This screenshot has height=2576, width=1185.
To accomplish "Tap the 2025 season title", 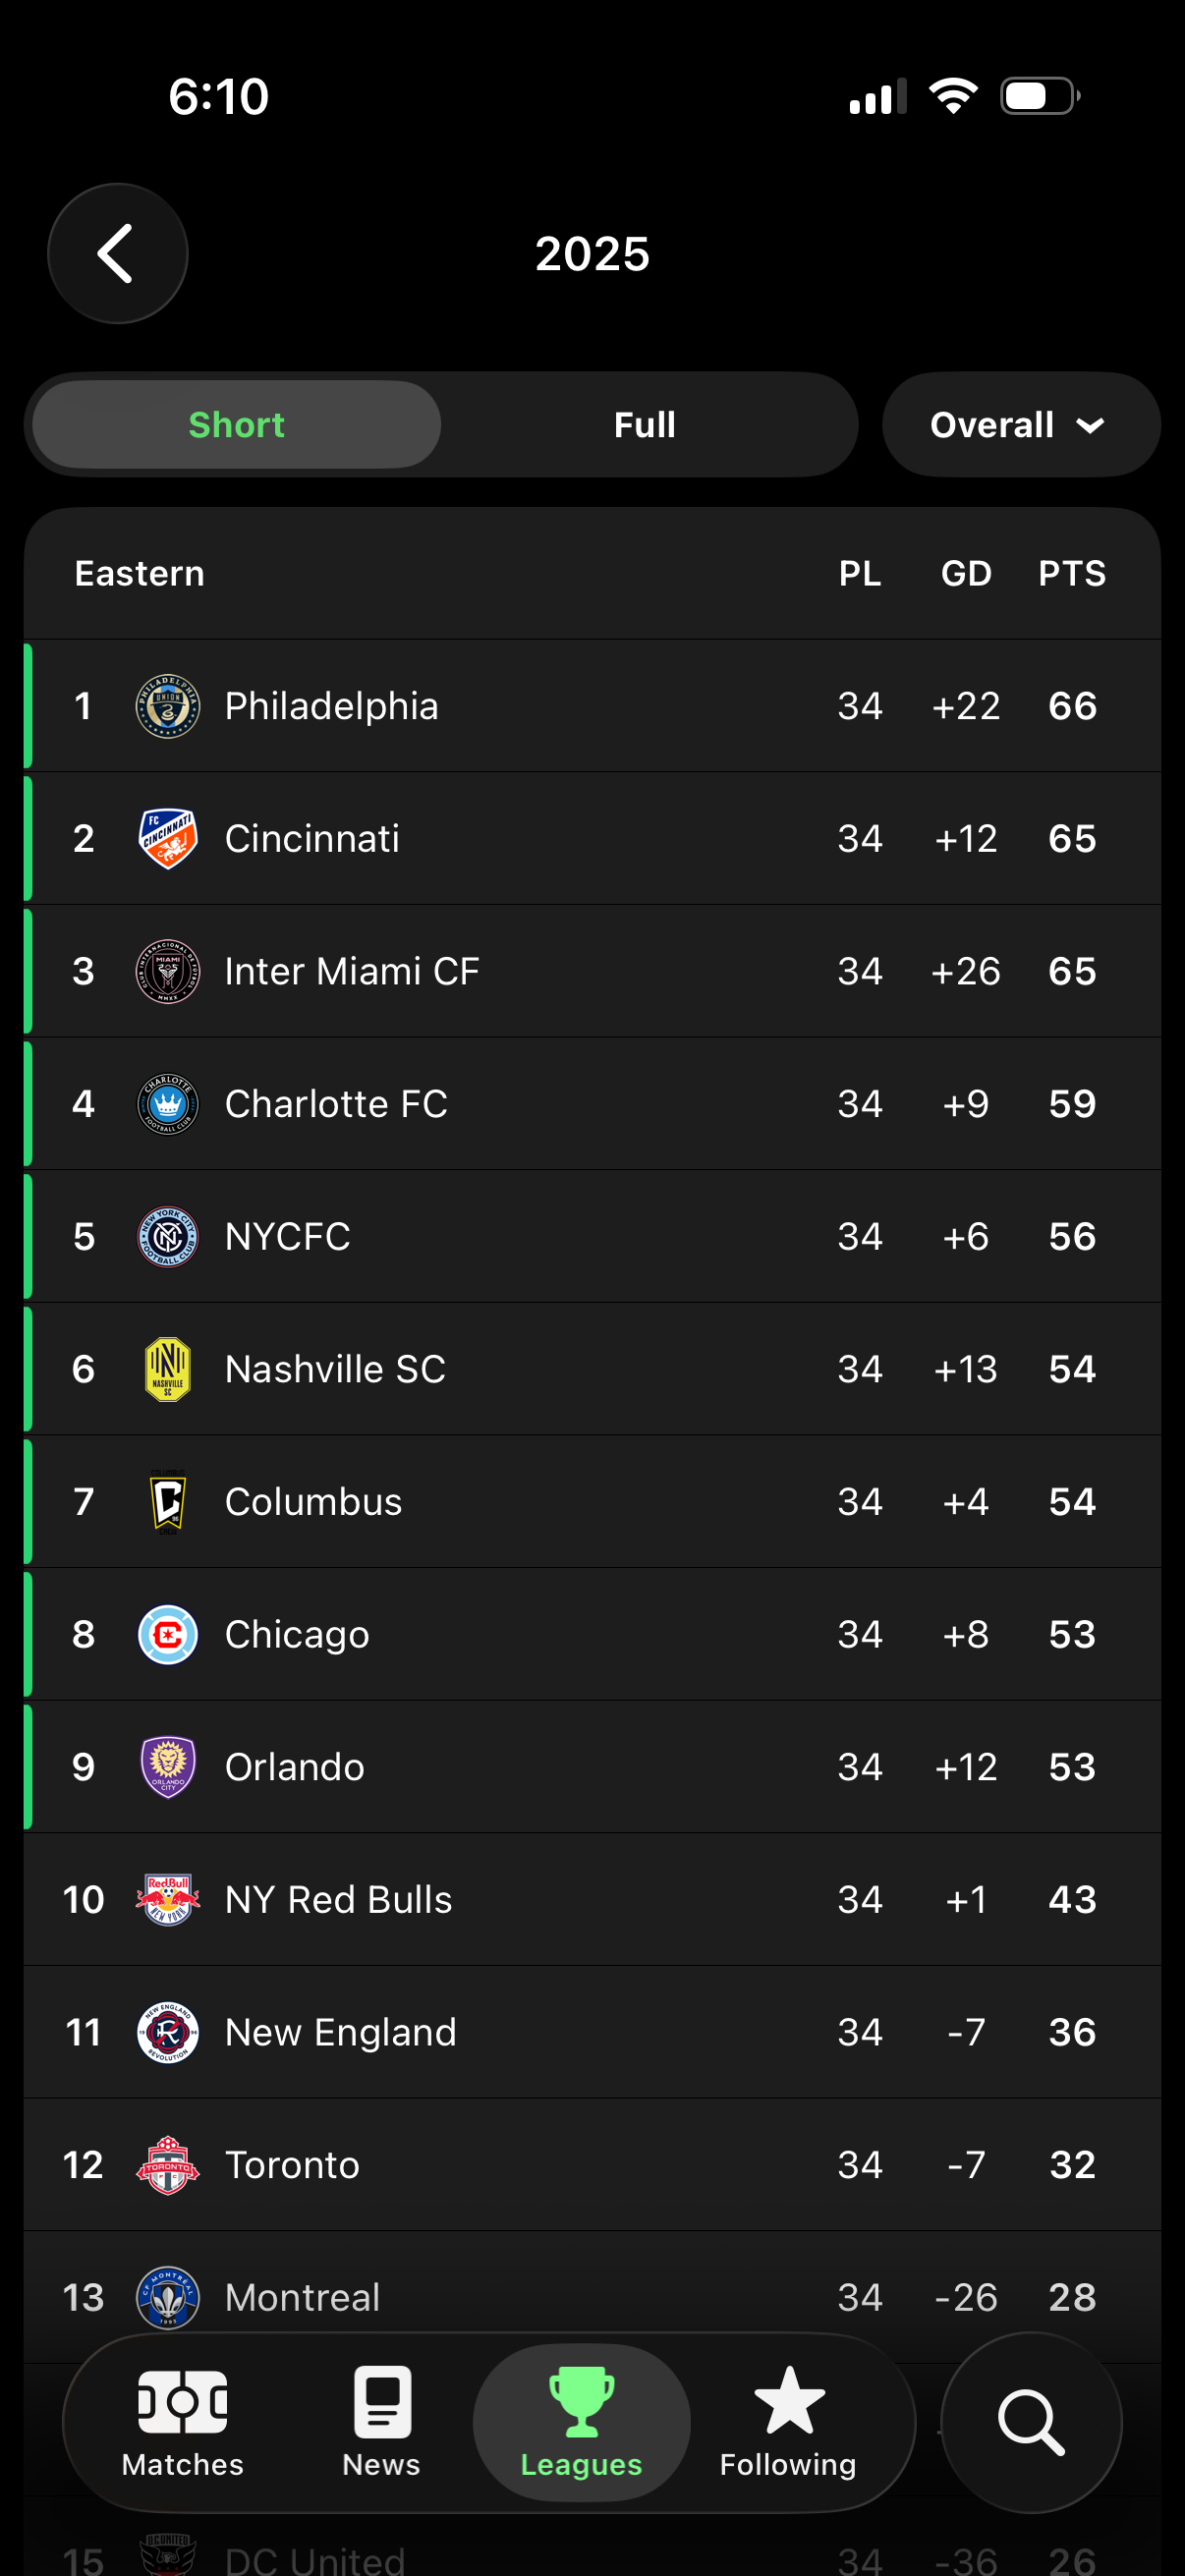I will point(592,254).
